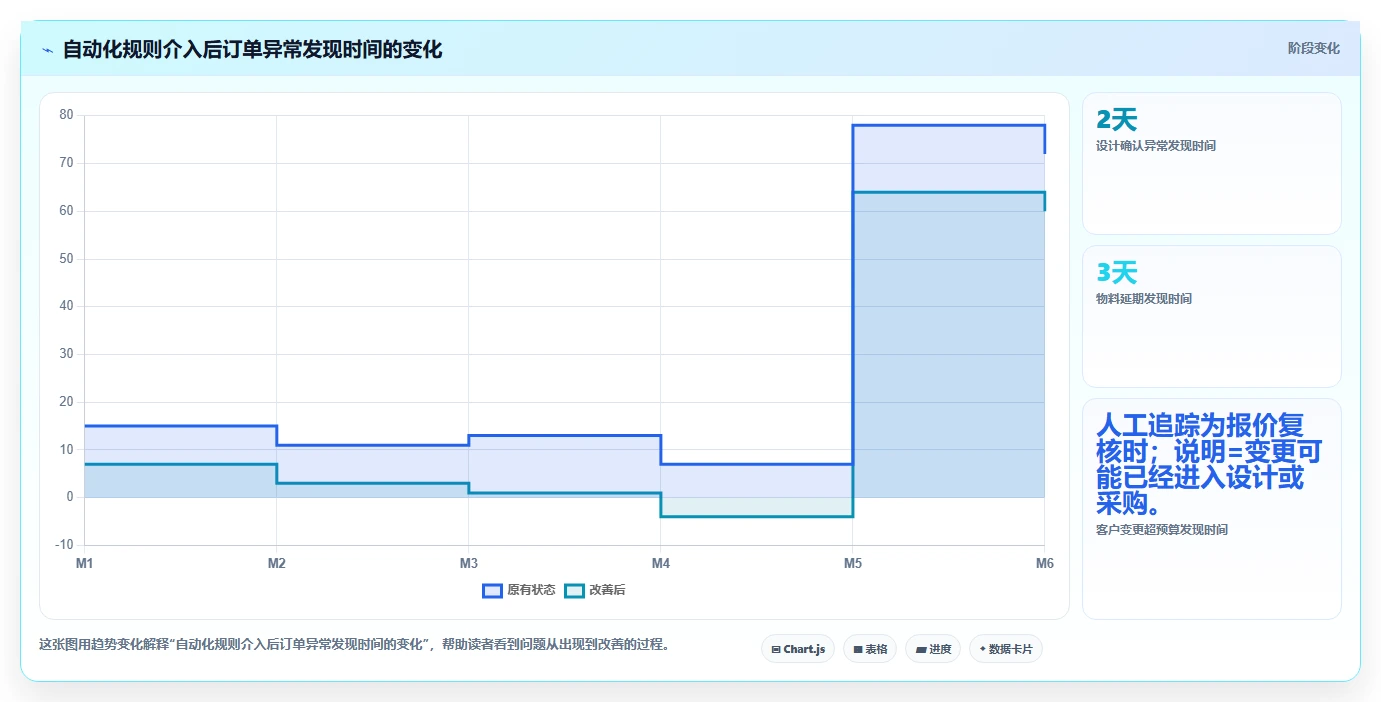Click the M2 x-axis label

point(277,564)
